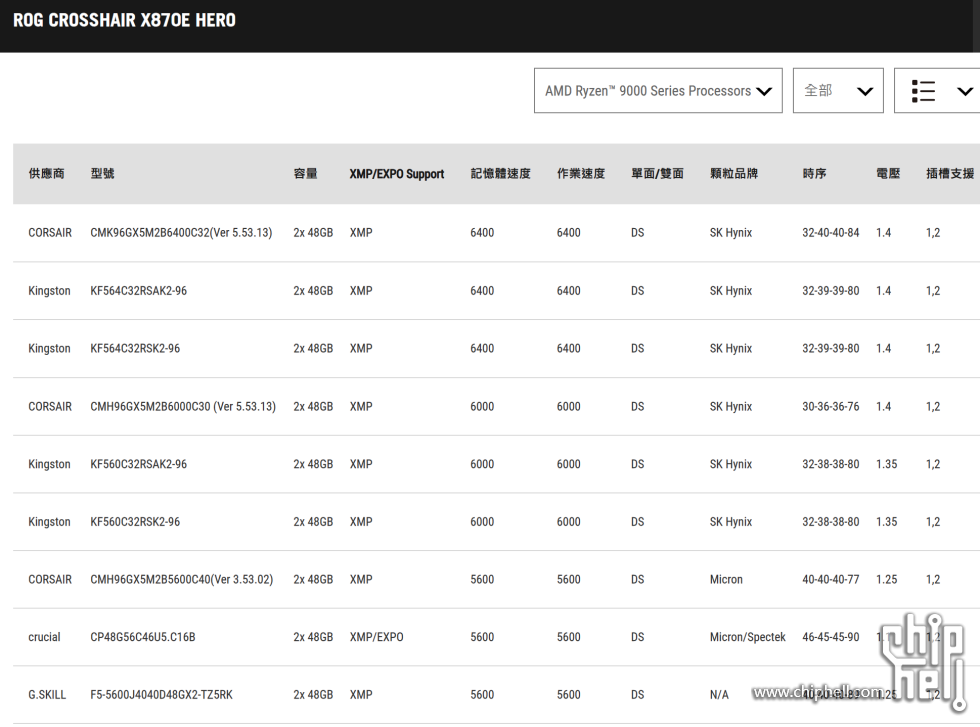Click the XMP/EXPO cell in the crucial row
Image resolution: width=980 pixels, height=727 pixels.
(376, 637)
